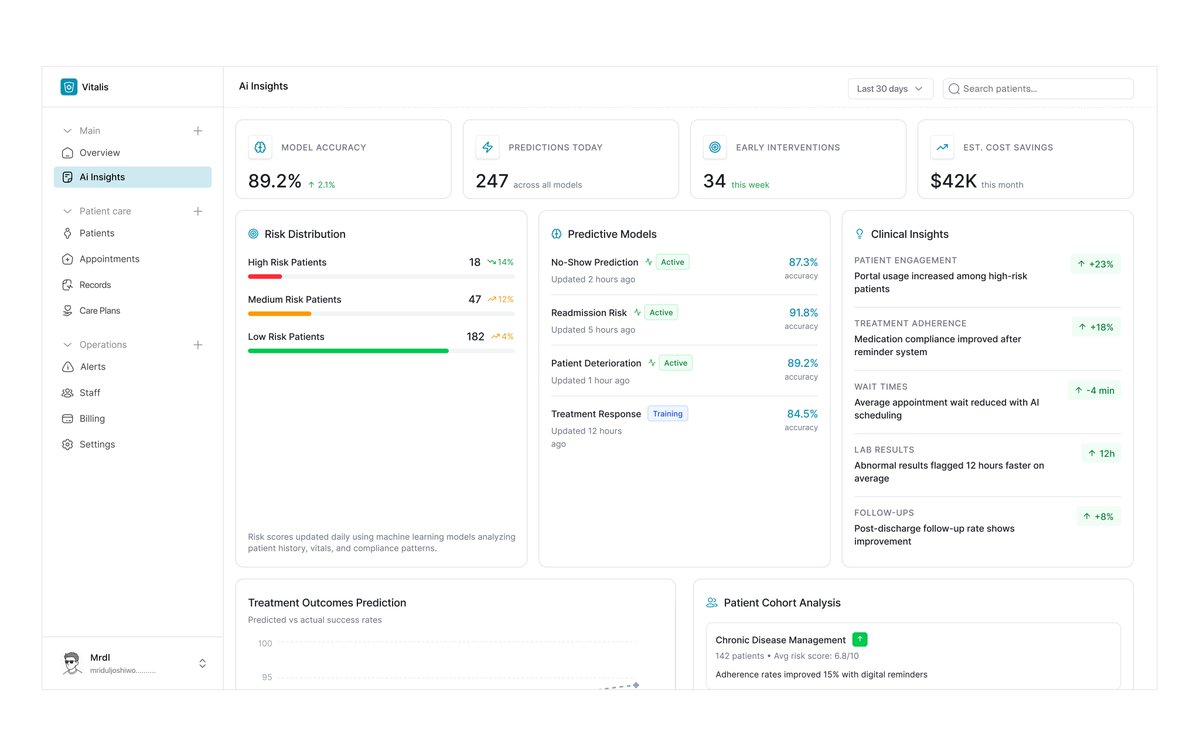Click the pulse icon beside Patient Deterioration

pyautogui.click(x=652, y=363)
